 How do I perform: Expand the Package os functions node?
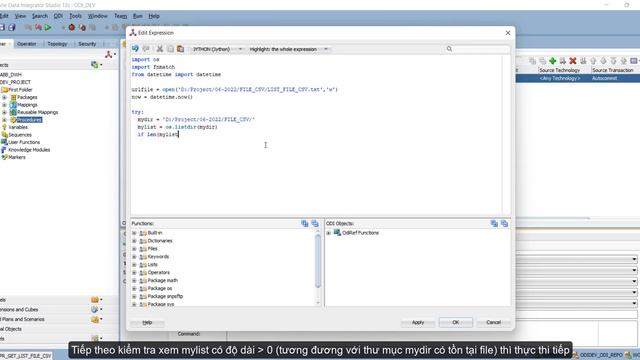coord(134,289)
